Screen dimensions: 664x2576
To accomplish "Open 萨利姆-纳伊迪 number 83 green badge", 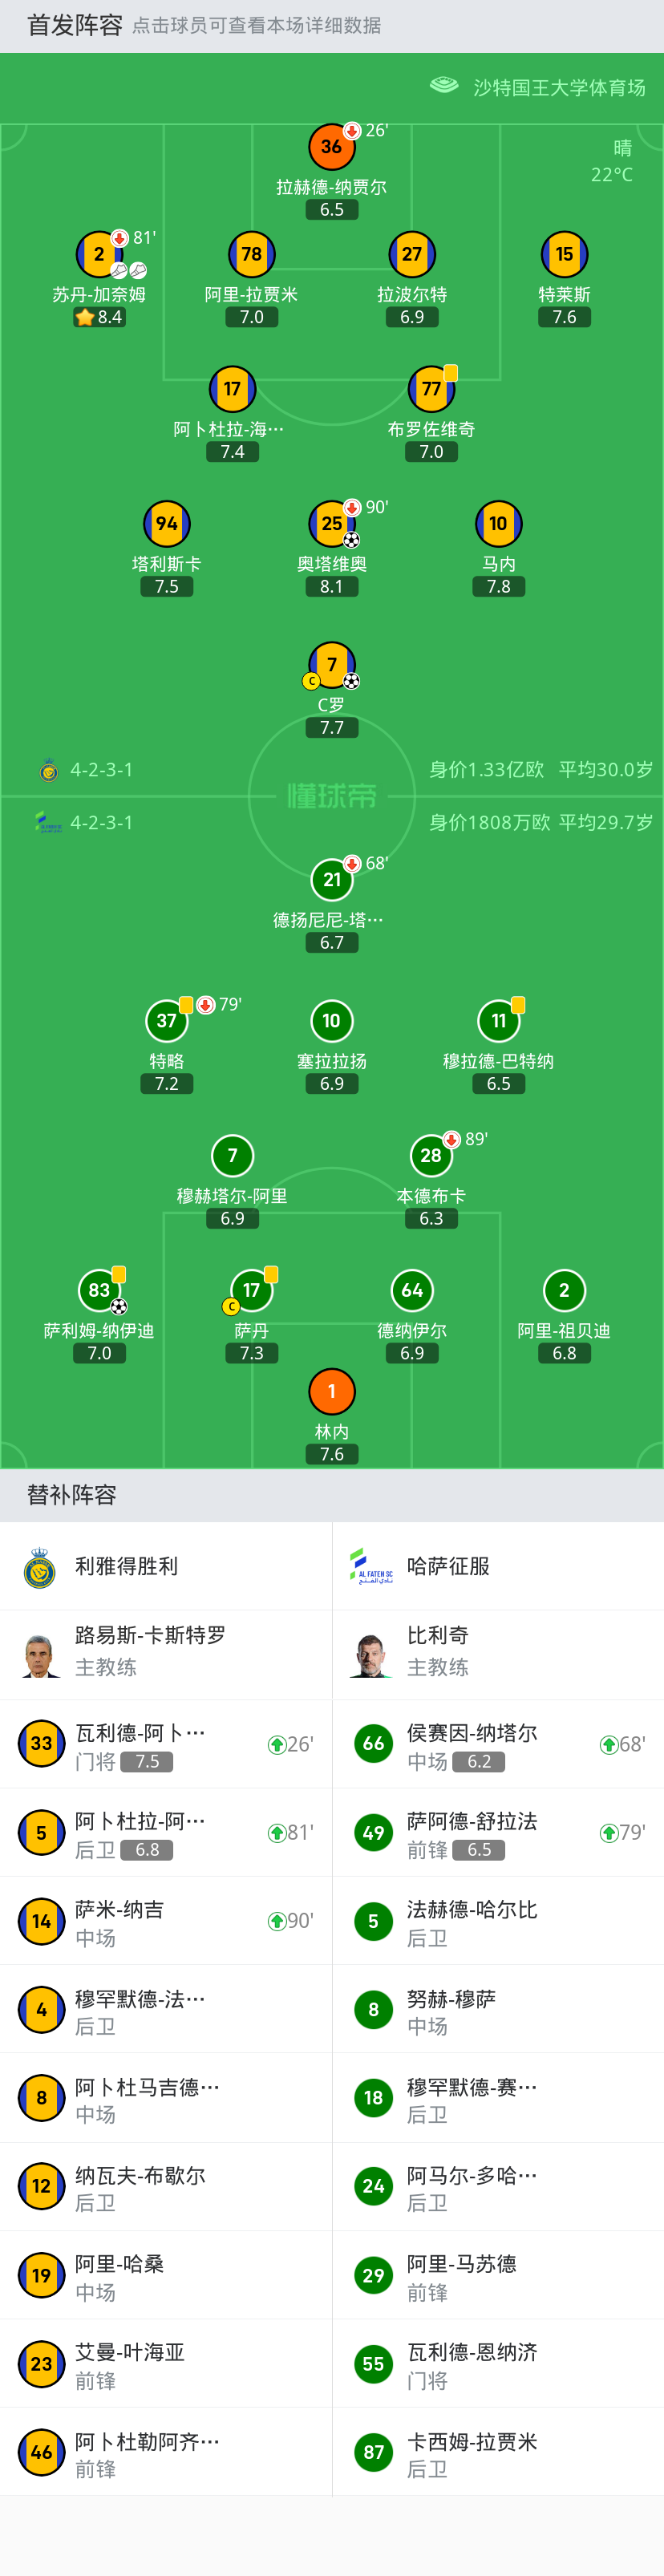I will pyautogui.click(x=99, y=1290).
